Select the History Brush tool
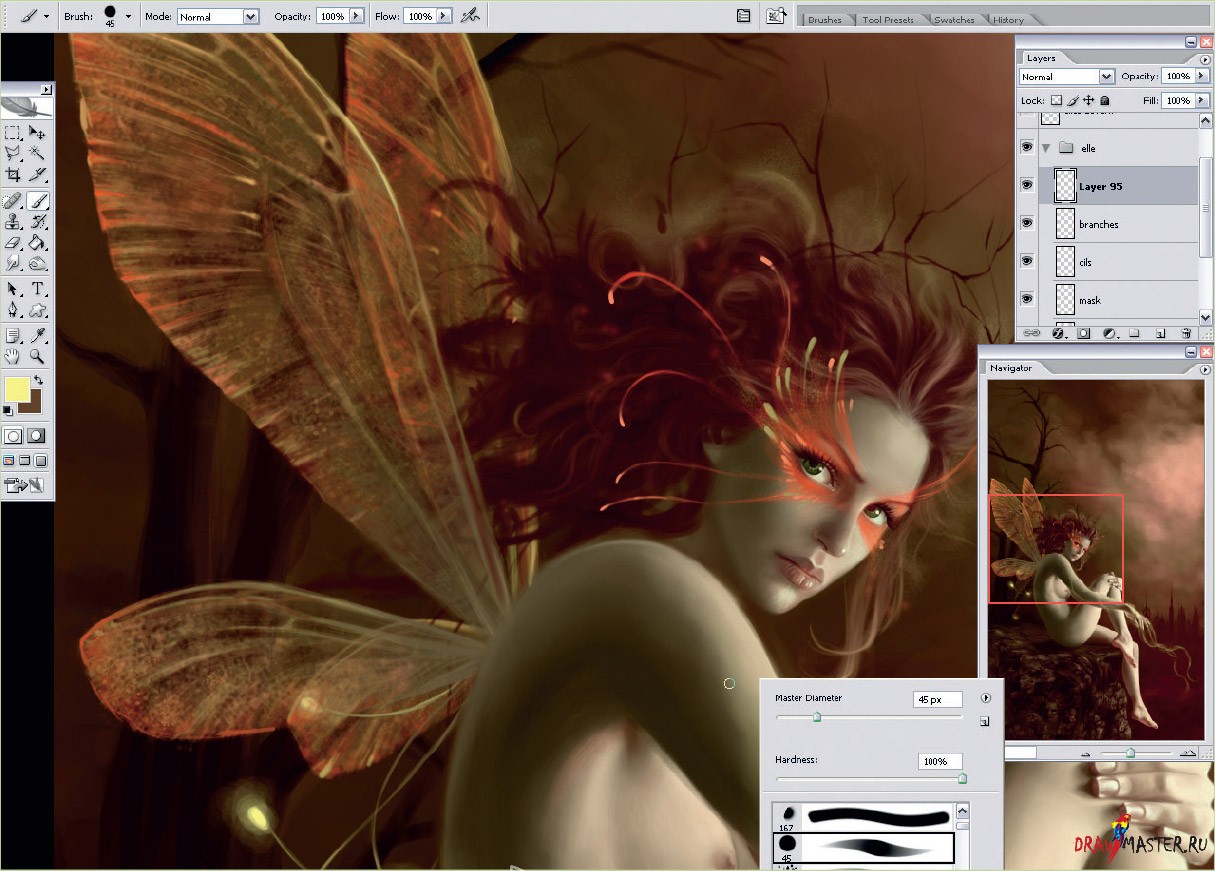 [x=38, y=221]
